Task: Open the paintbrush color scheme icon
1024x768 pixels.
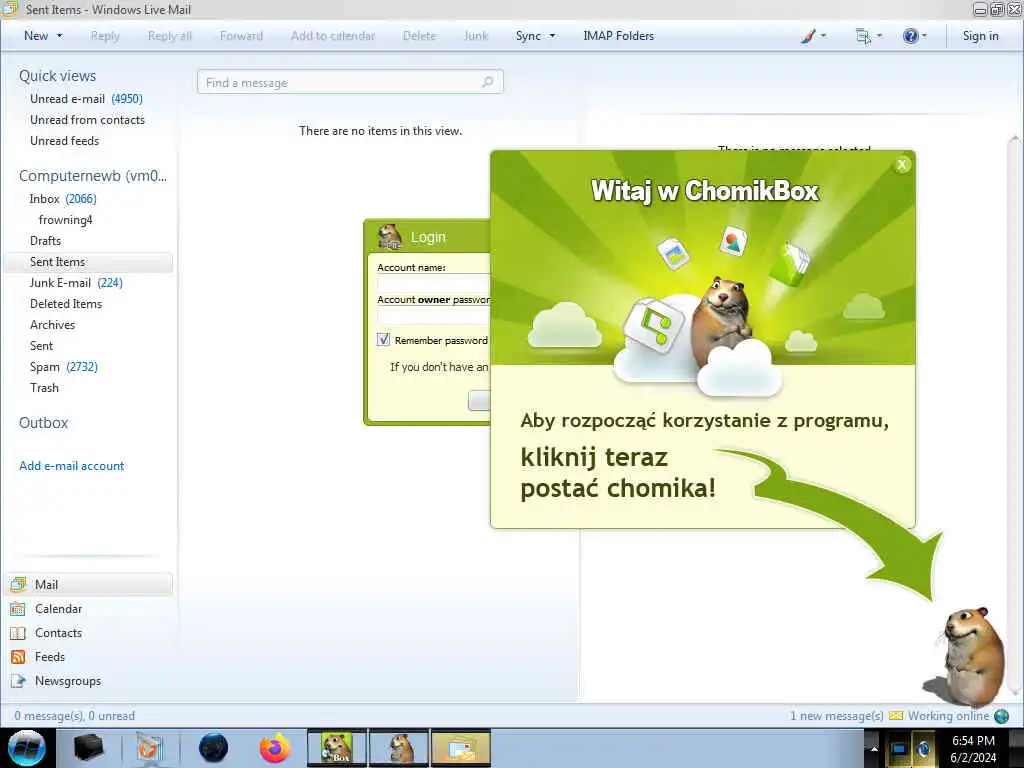Action: click(x=808, y=36)
